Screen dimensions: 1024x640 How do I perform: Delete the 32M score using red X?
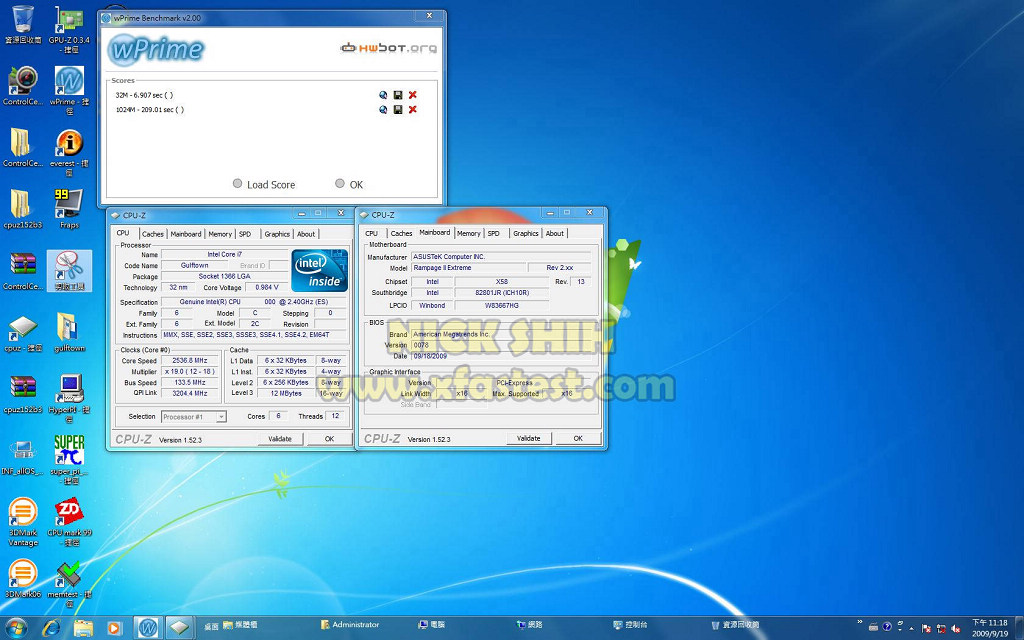pos(412,95)
